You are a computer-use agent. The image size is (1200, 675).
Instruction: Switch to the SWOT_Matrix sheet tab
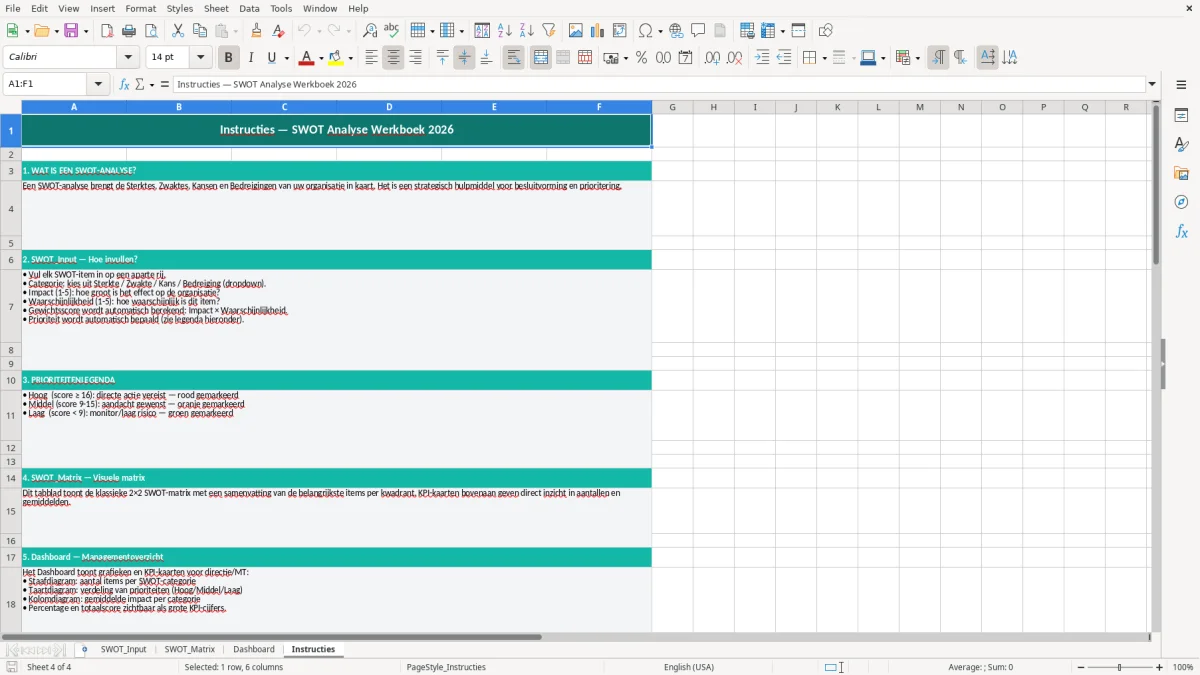coord(190,649)
